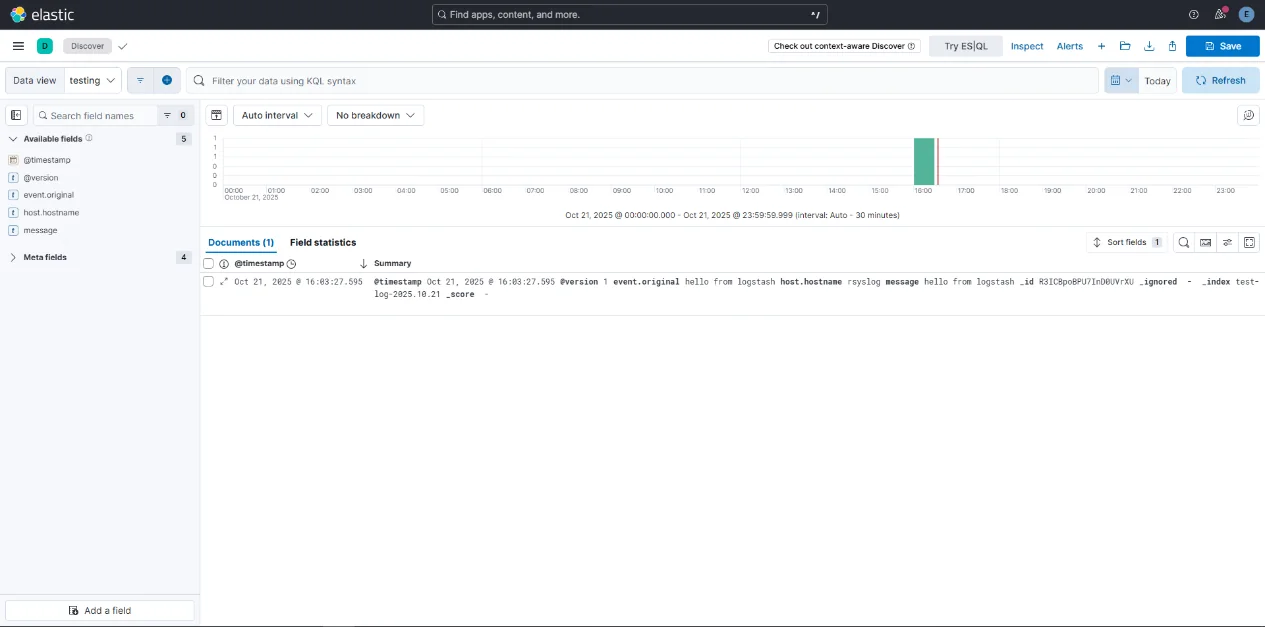This screenshot has height=627, width=1265.
Task: Click the Meta fields count badge 4
Action: coord(183,257)
